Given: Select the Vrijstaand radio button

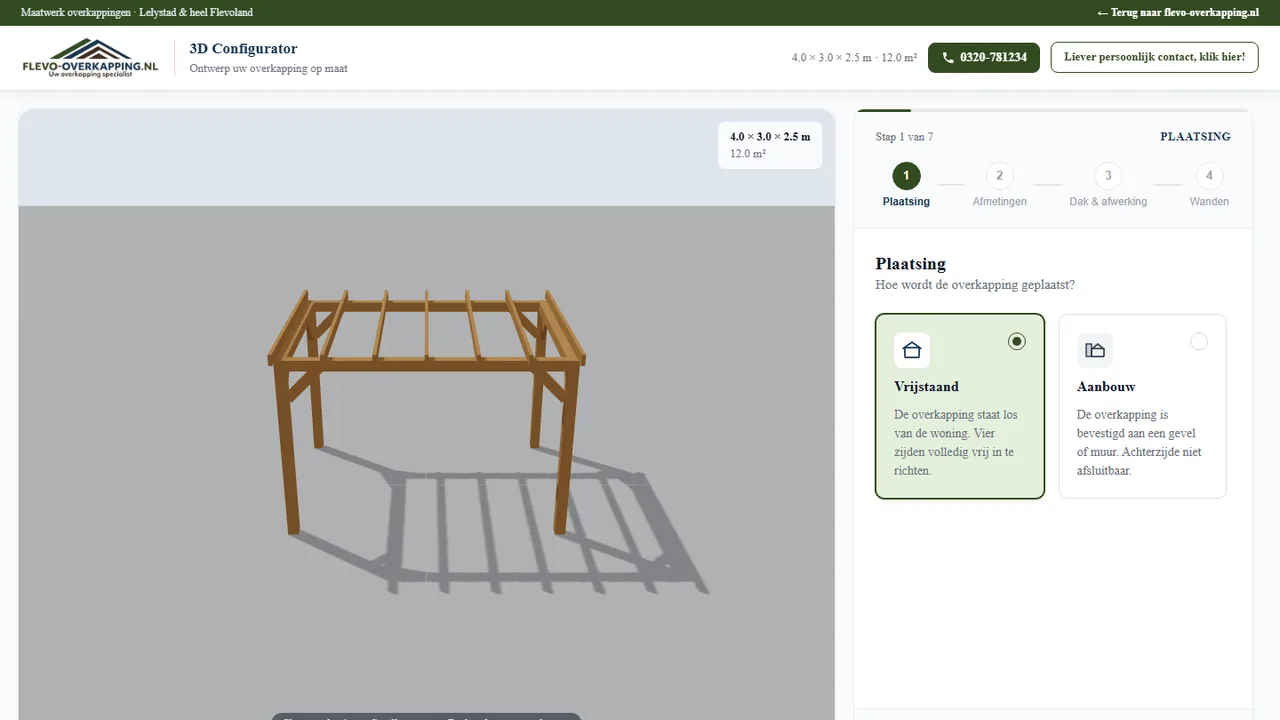Looking at the screenshot, I should [1017, 341].
